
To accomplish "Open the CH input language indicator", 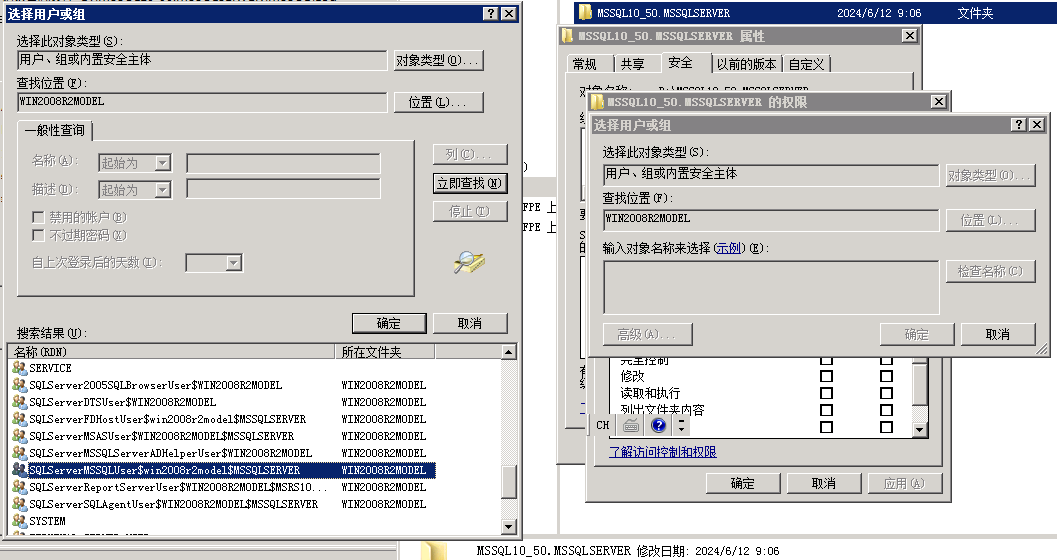I will (x=603, y=425).
